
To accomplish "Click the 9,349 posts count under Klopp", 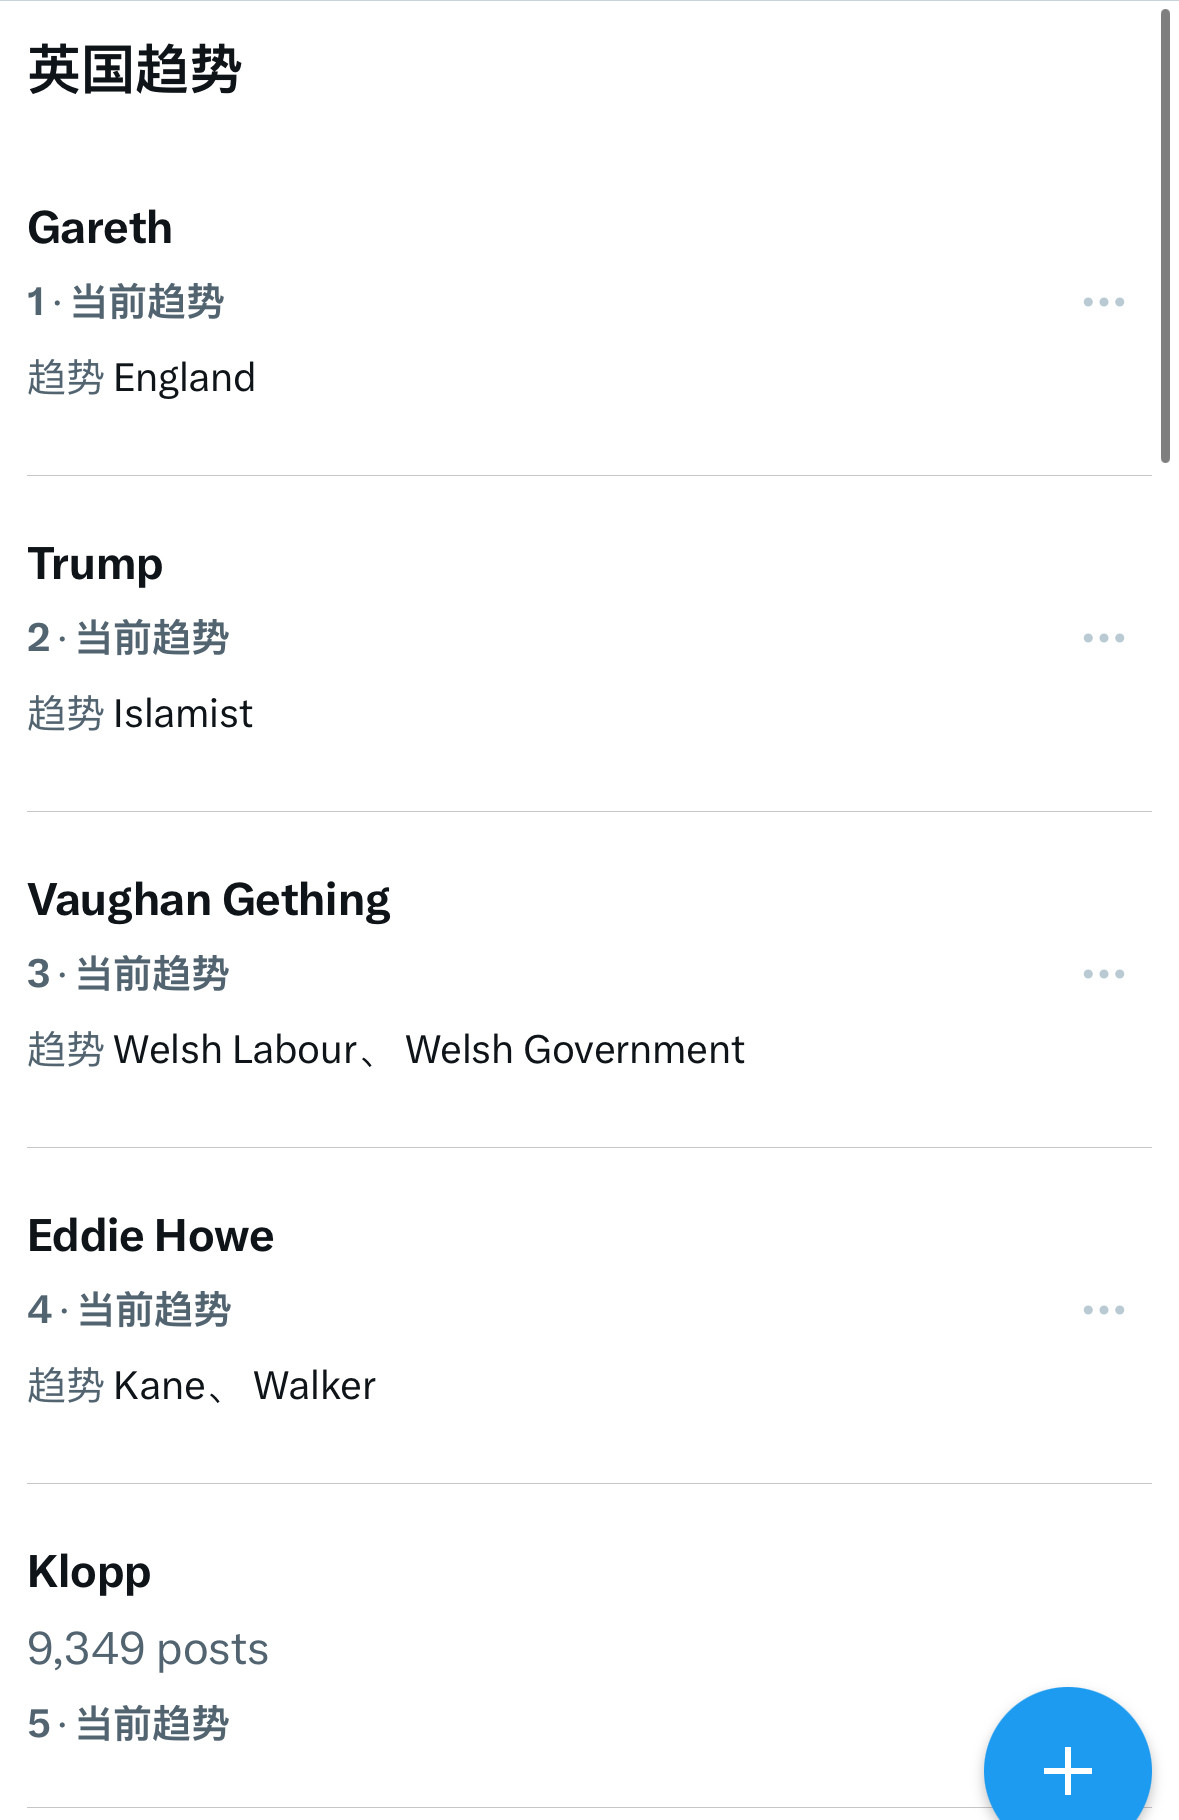I will 148,1649.
